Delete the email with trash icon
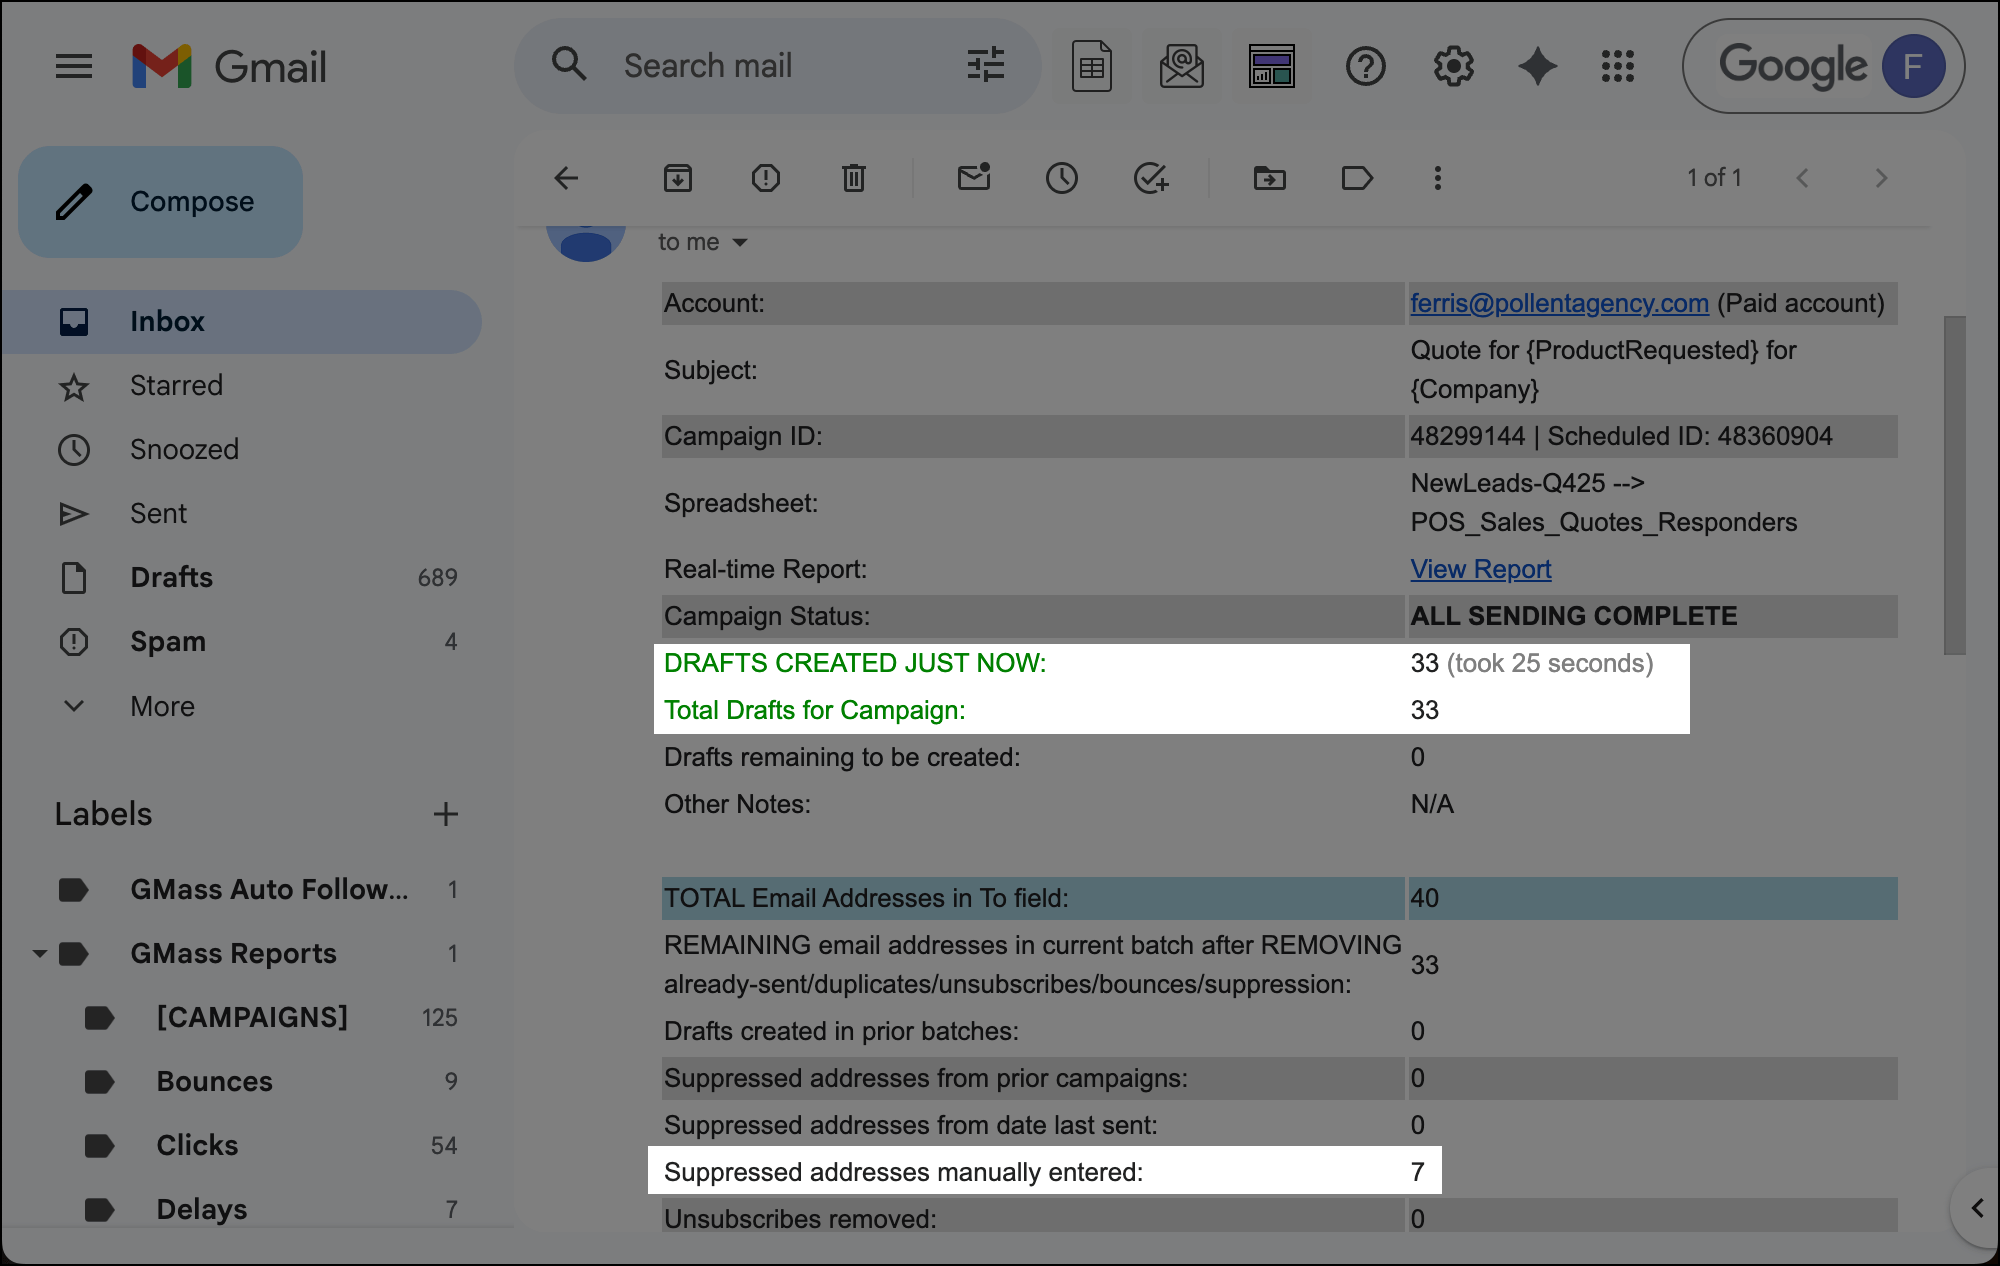Viewport: 2000px width, 1266px height. coord(853,178)
